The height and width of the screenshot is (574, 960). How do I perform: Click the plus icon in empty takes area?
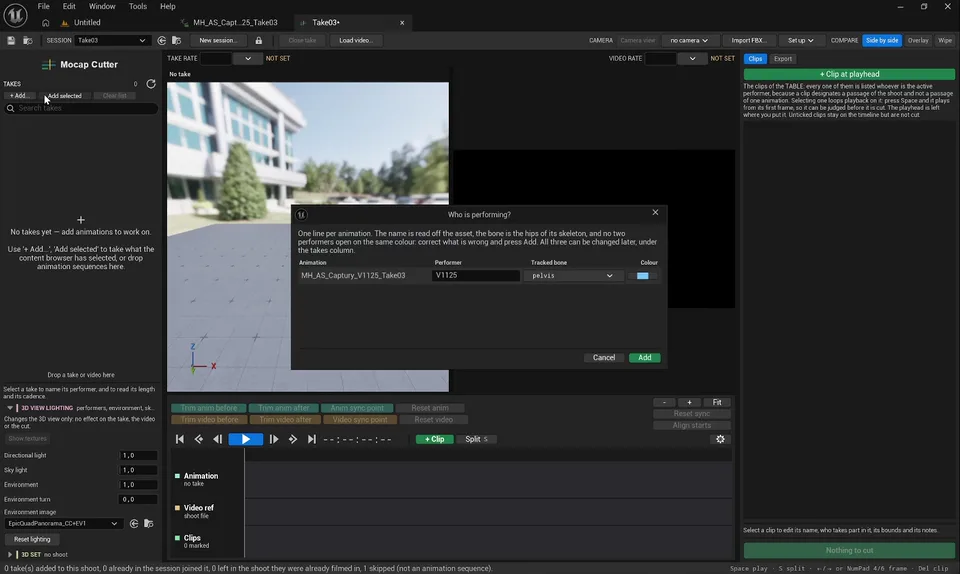[81, 220]
